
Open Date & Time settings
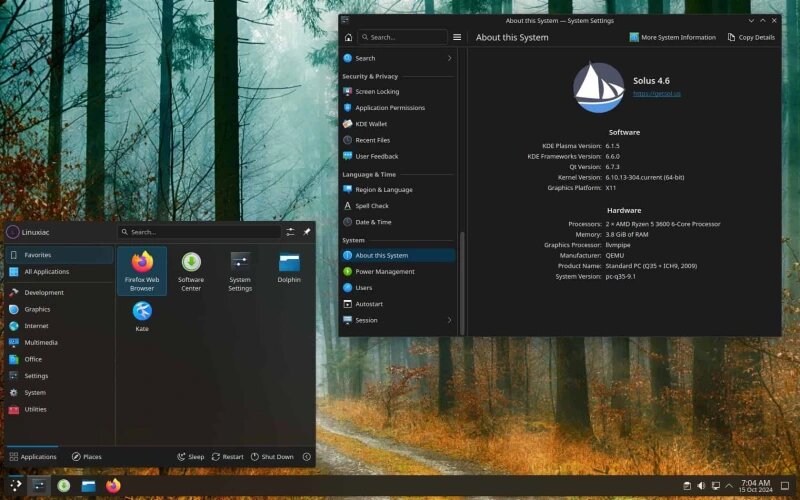[x=398, y=222]
